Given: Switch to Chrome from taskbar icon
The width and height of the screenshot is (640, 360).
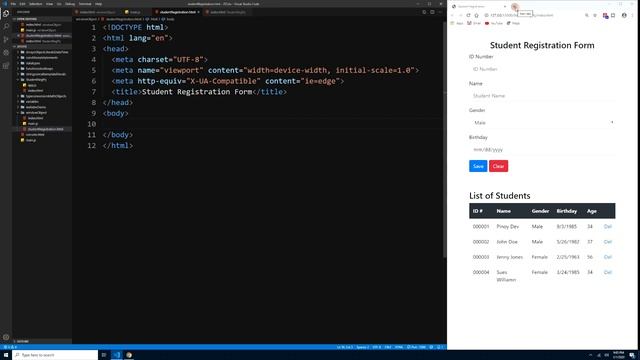Looking at the screenshot, I should point(129,355).
